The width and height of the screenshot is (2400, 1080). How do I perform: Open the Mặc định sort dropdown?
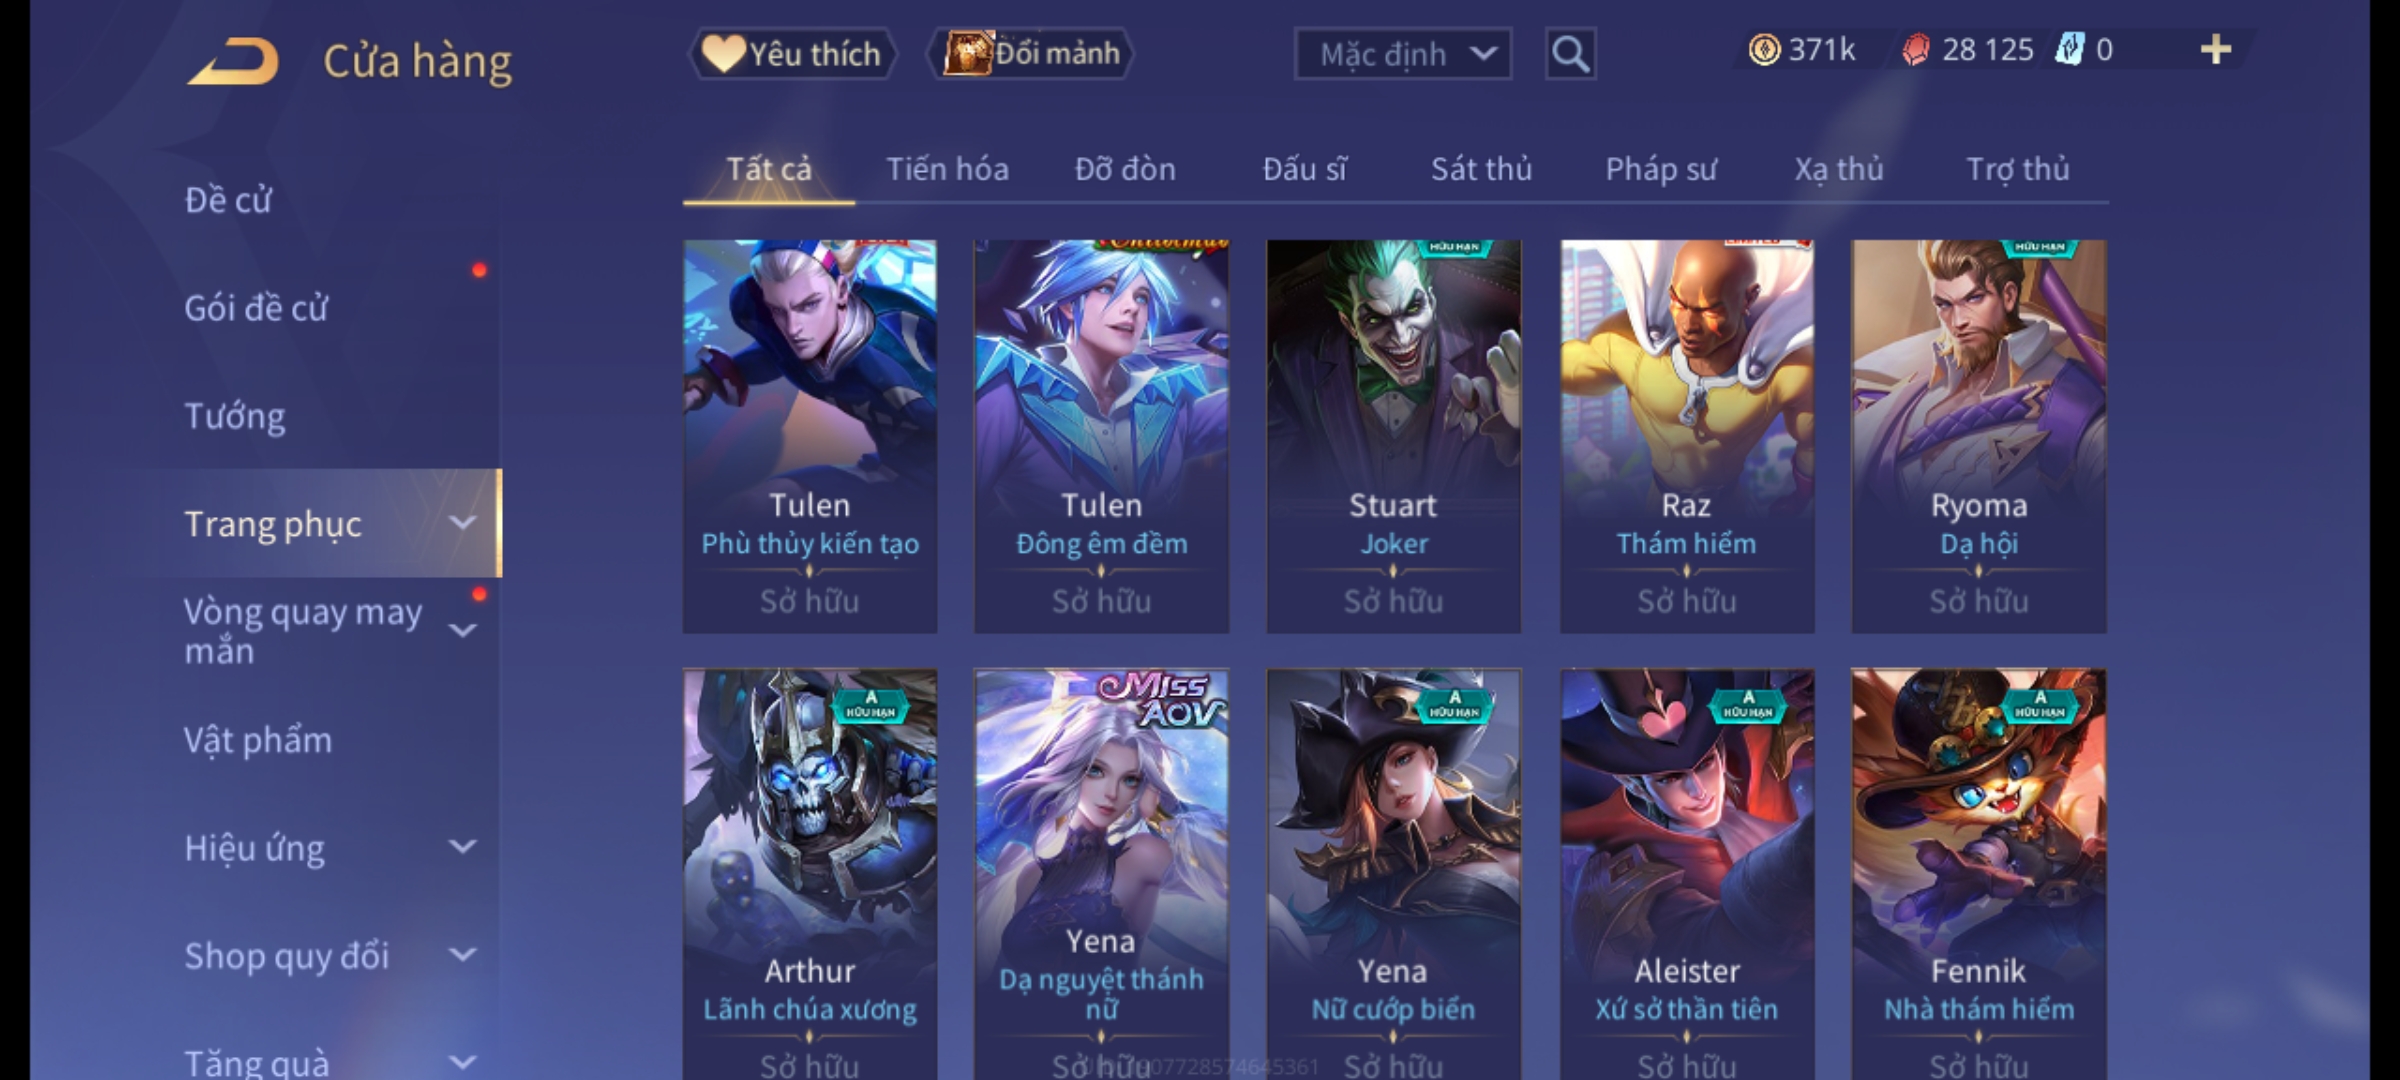point(1403,54)
